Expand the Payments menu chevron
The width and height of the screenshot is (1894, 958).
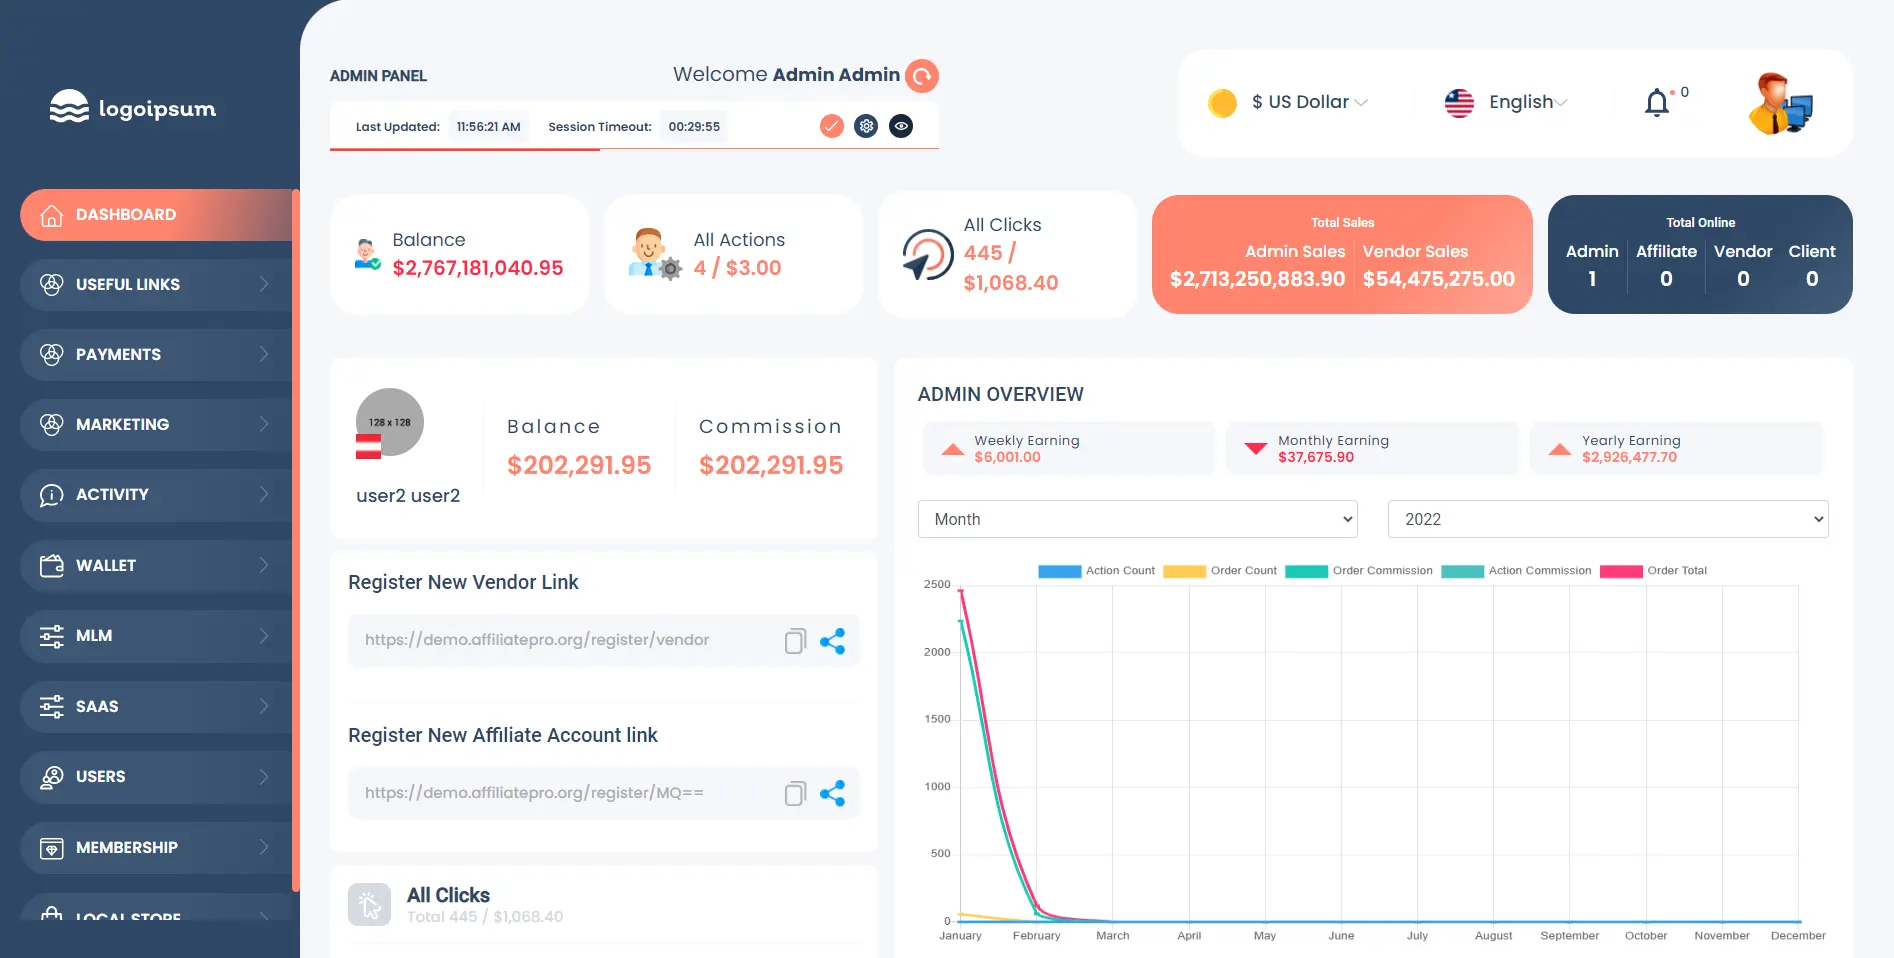(x=264, y=354)
